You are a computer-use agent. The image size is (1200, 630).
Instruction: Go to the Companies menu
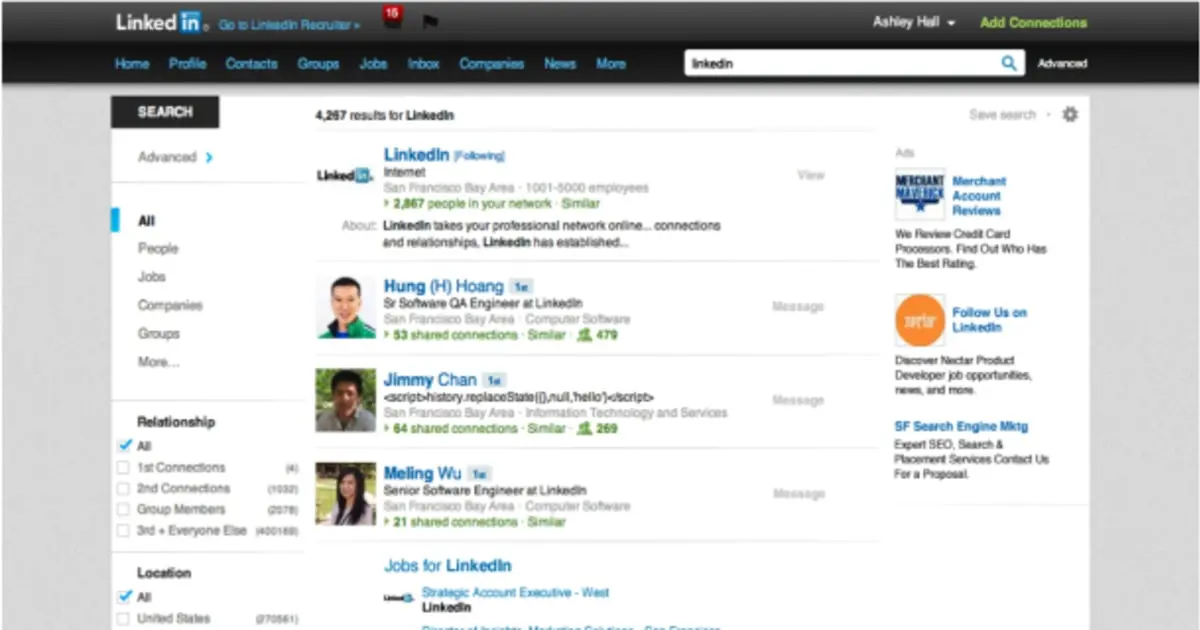(491, 64)
